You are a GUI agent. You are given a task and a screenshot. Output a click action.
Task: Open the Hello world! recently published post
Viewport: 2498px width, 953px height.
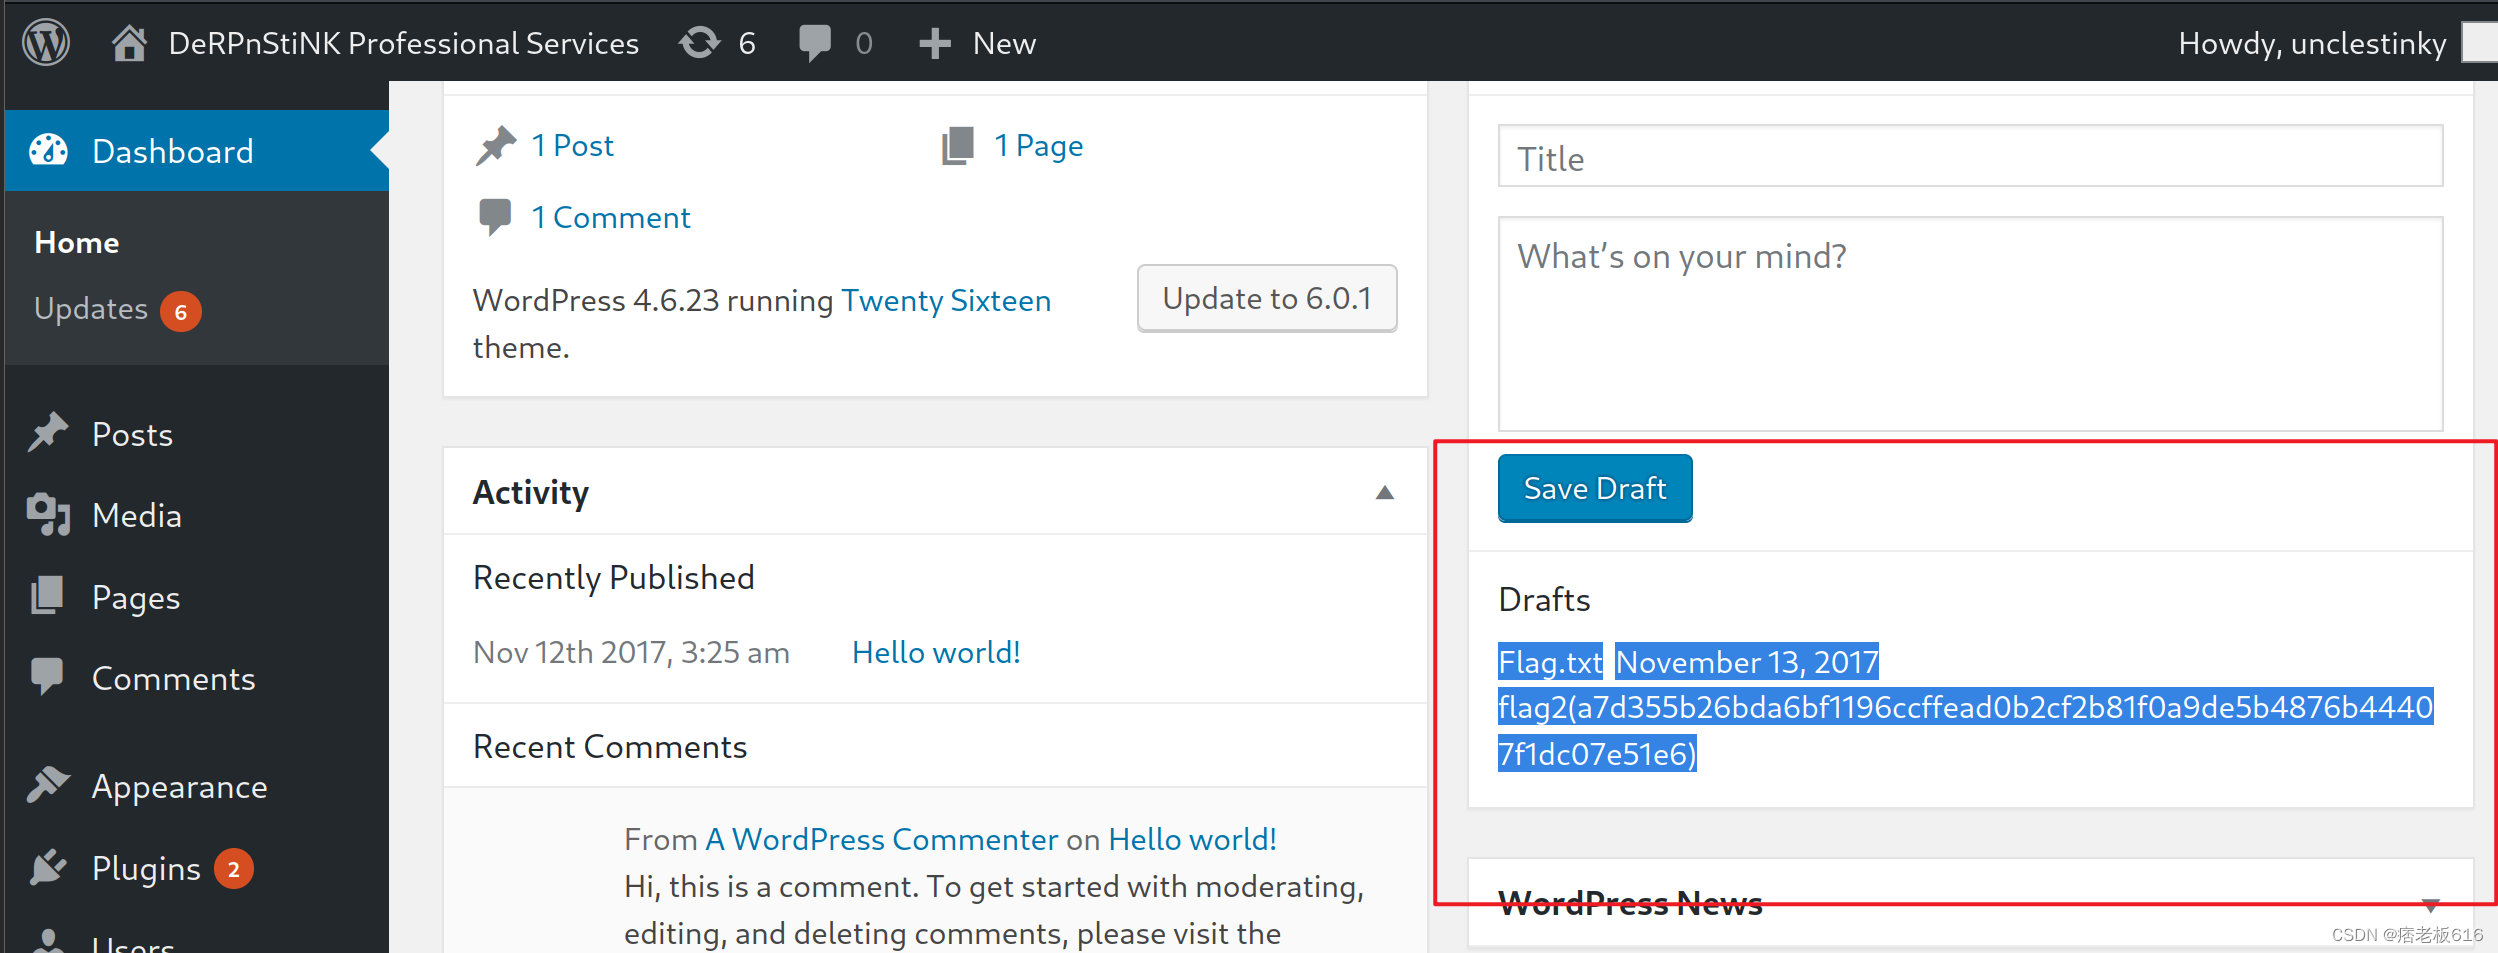coord(936,652)
